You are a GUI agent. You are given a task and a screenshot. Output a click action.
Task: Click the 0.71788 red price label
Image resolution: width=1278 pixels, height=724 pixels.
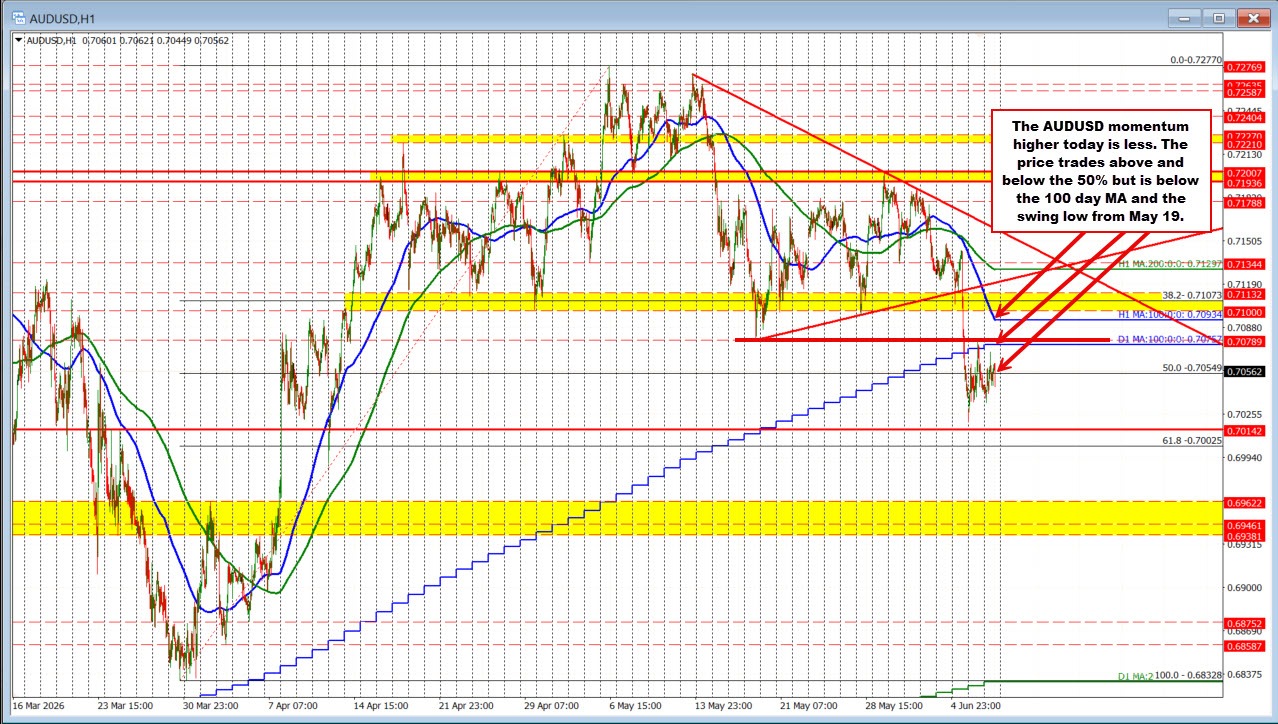point(1245,203)
